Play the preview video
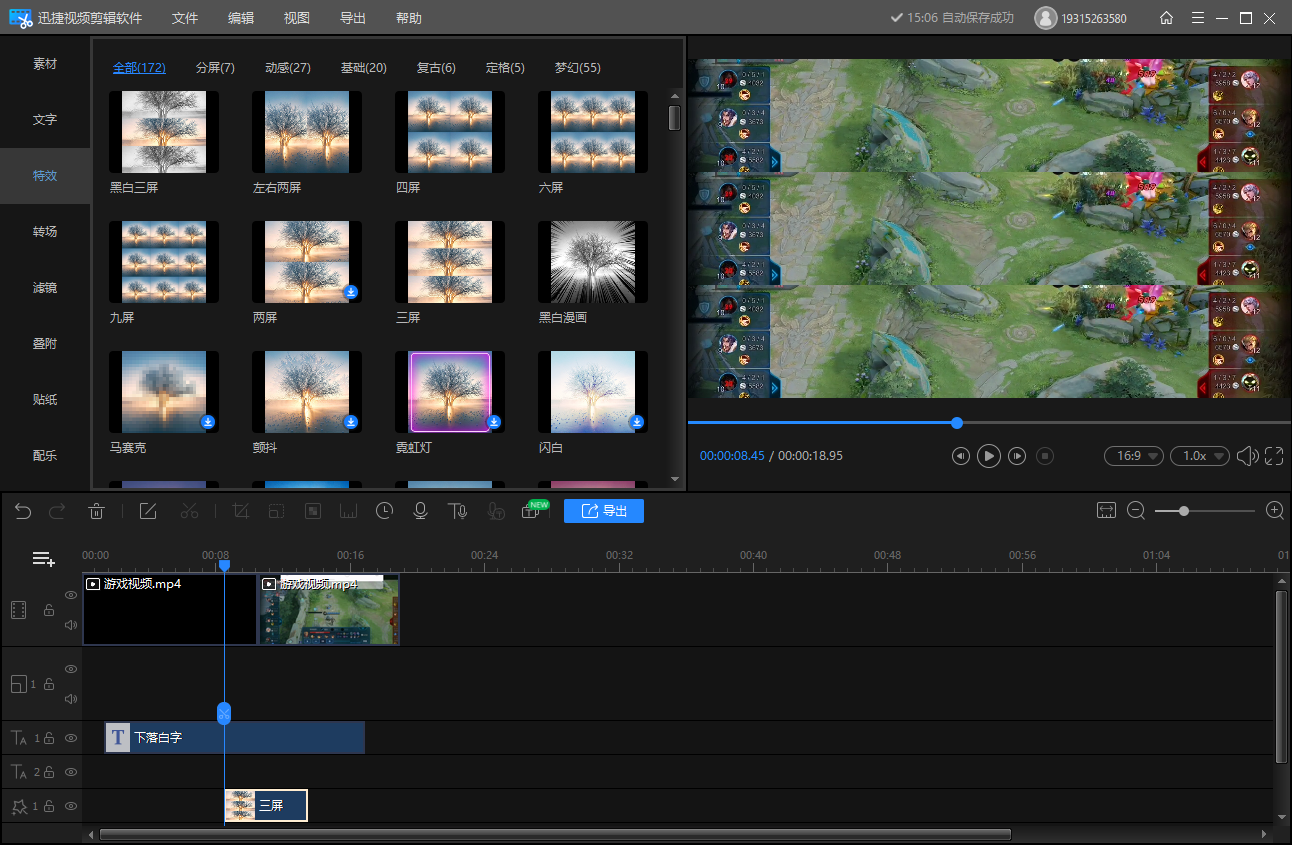1292x845 pixels. coord(988,456)
